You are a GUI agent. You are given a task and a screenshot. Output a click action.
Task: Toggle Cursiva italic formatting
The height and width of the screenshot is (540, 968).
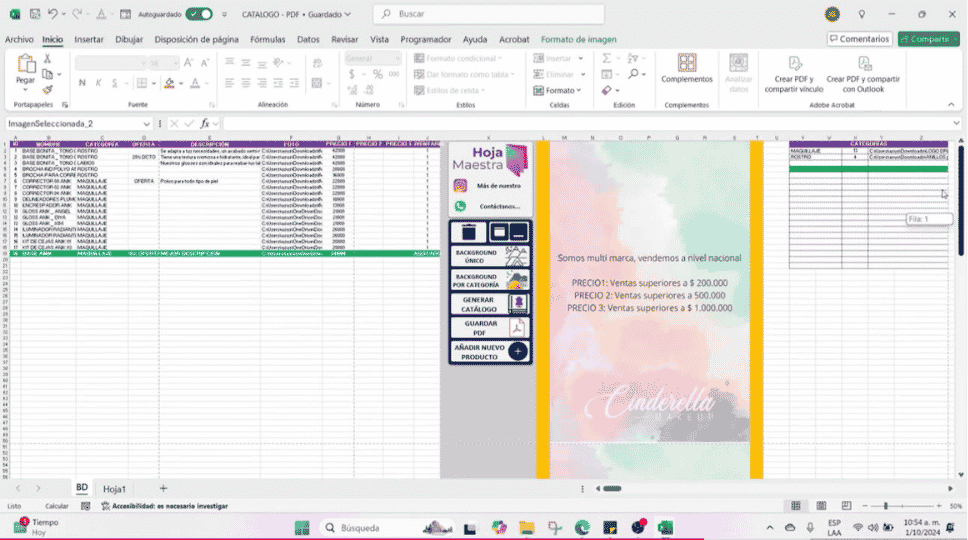tap(98, 83)
